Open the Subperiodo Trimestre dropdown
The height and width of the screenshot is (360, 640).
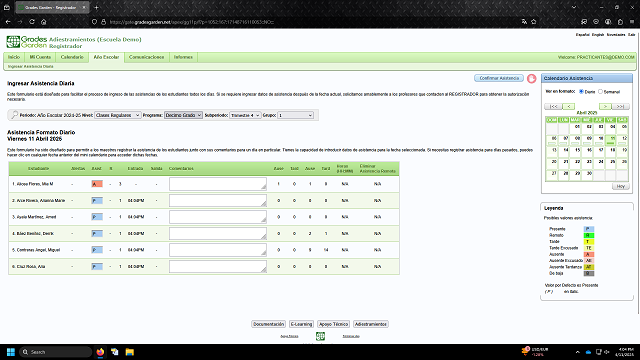[x=245, y=115]
